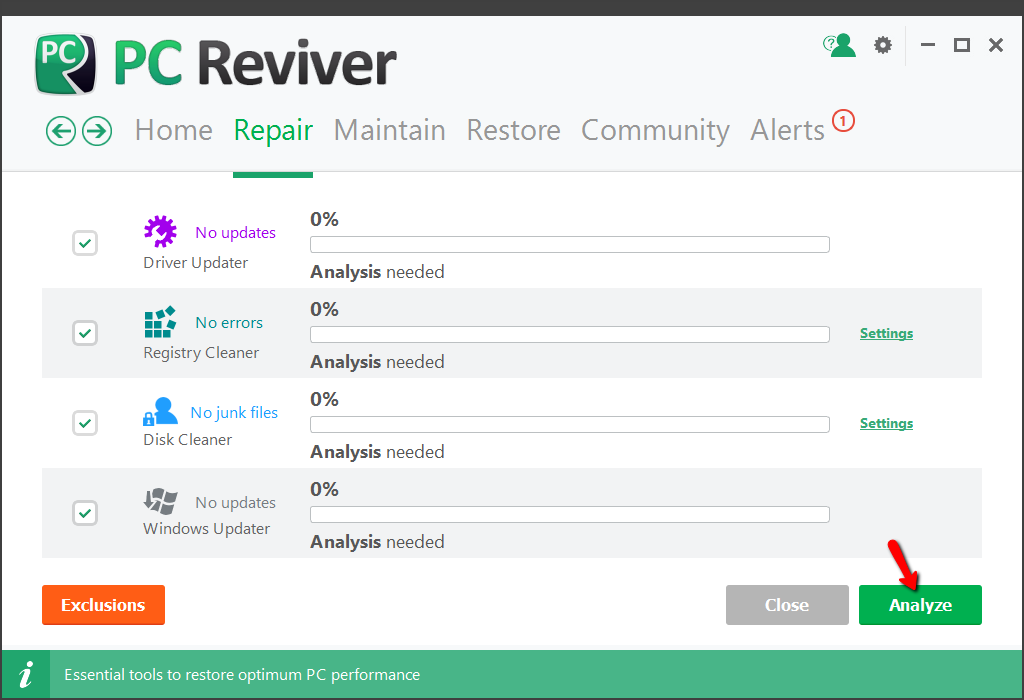Image resolution: width=1024 pixels, height=700 pixels.
Task: Click the Registry Cleaner blocks icon
Action: click(160, 321)
